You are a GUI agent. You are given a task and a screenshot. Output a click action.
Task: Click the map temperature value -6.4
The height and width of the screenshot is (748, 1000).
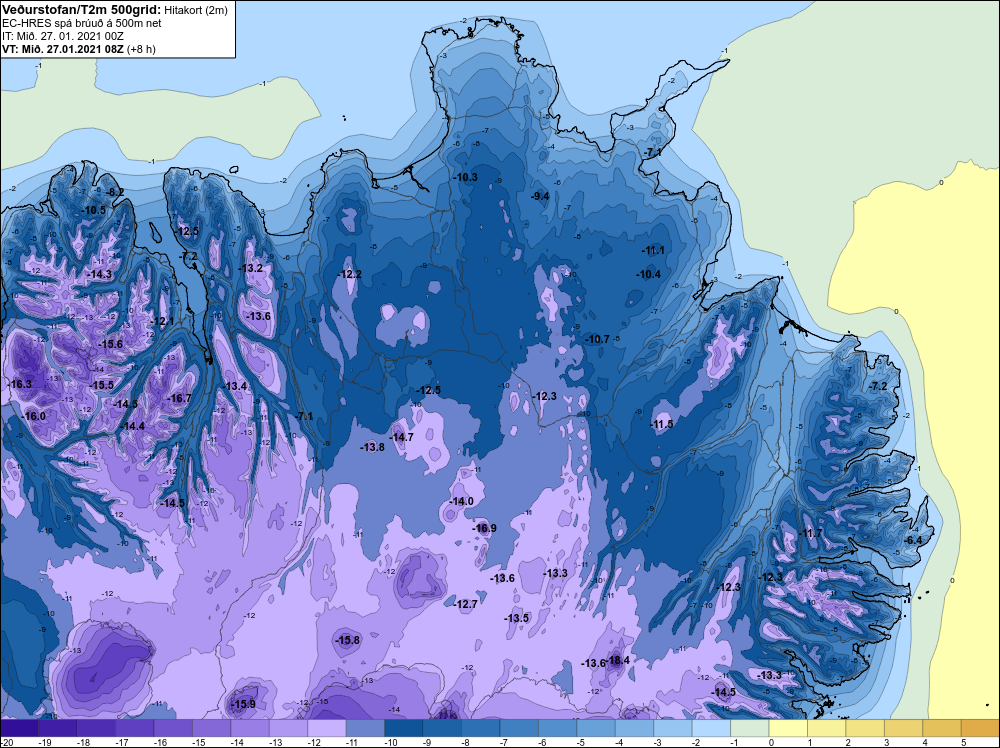[913, 540]
